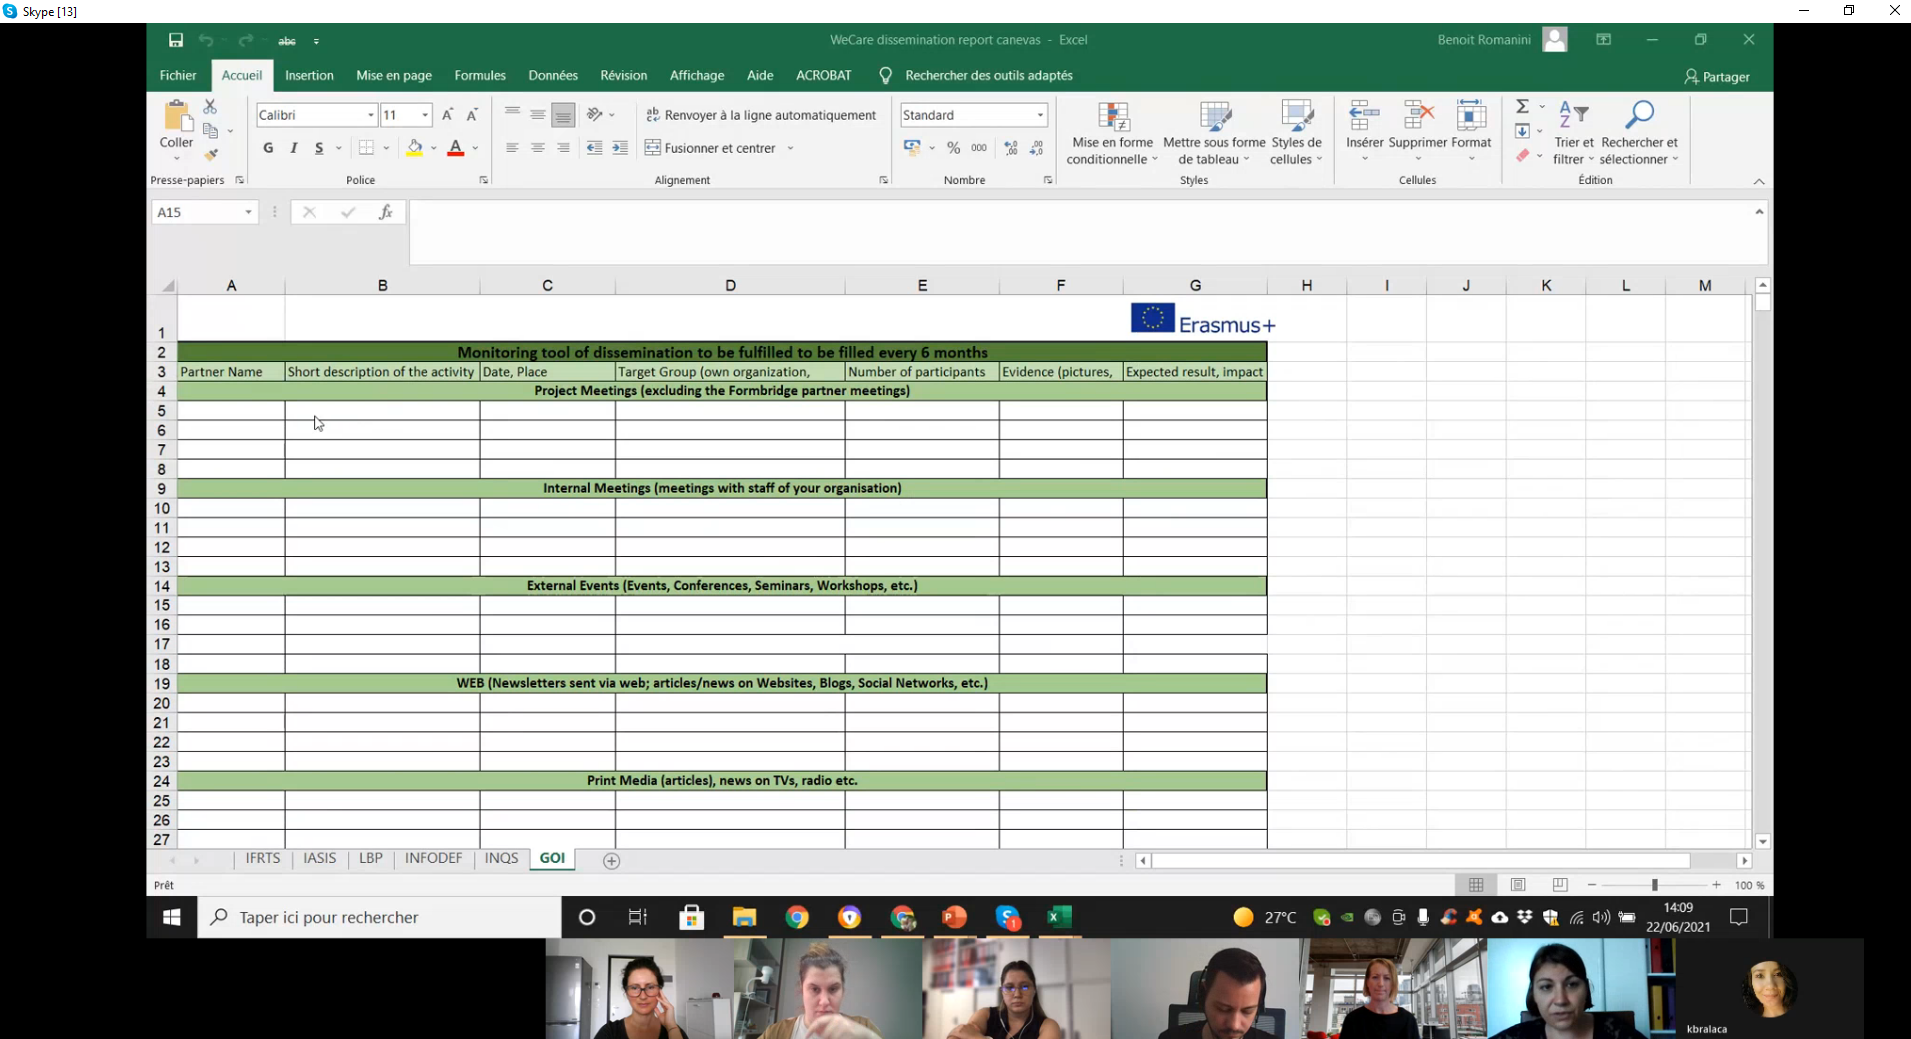The image size is (1911, 1039).
Task: Open Excel from the Windows taskbar
Action: [1059, 917]
